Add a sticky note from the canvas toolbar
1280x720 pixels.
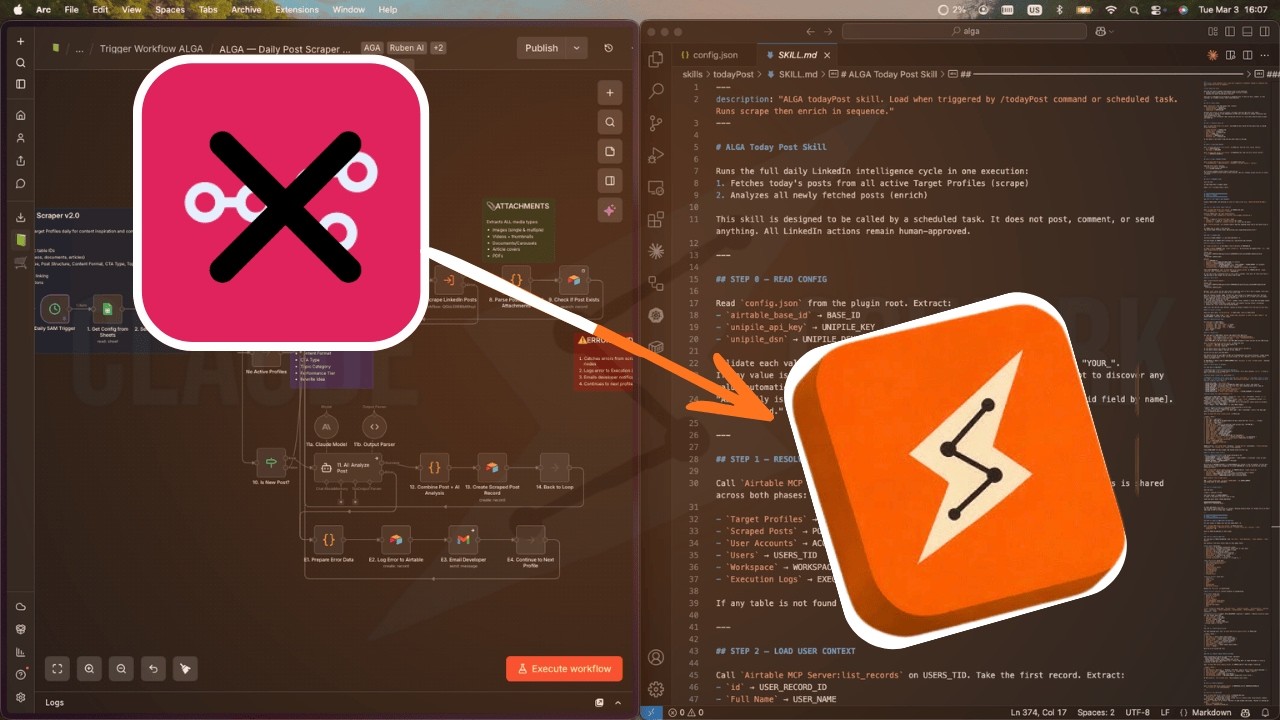click(610, 151)
